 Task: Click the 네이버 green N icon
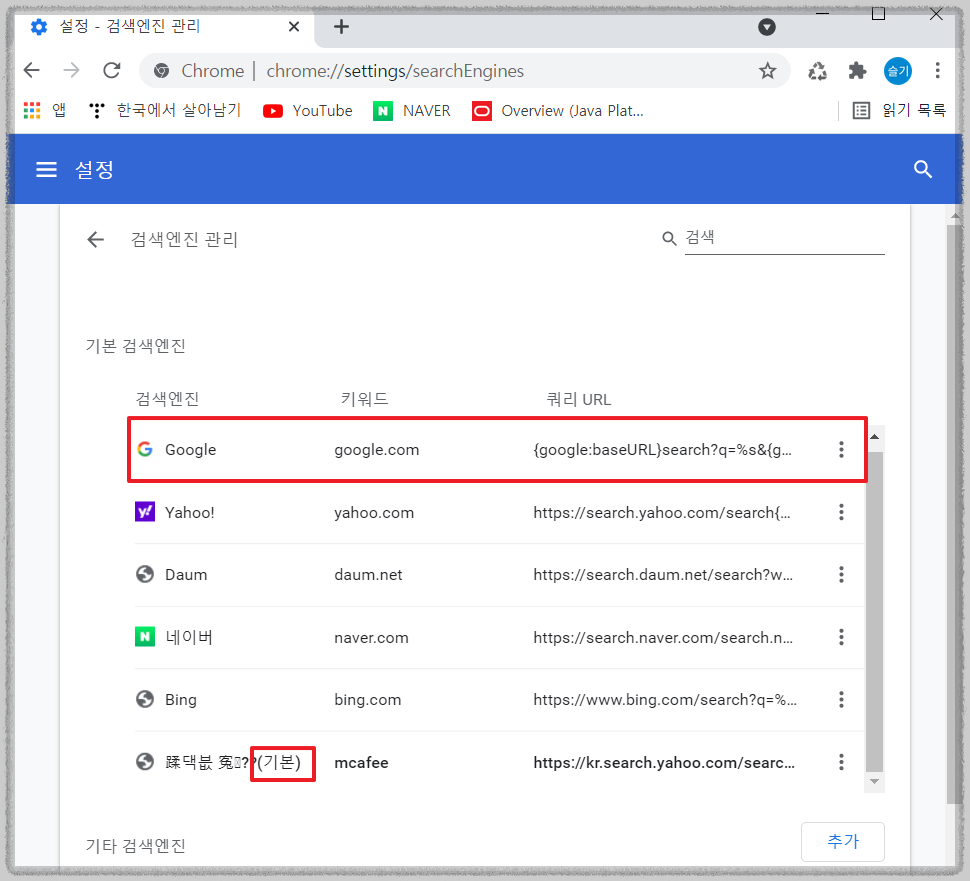click(x=145, y=637)
